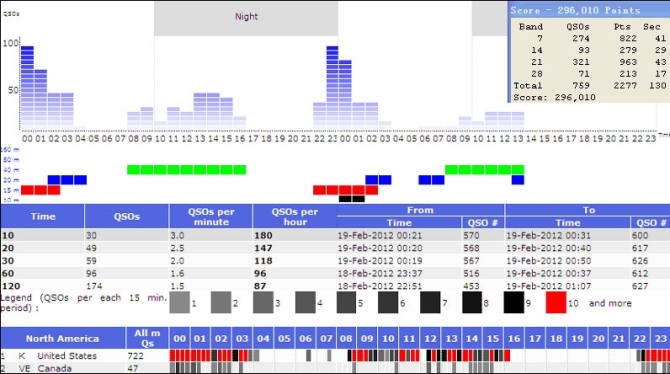Click the black legend swatch labeled 9
670x374 pixels.
click(x=514, y=303)
